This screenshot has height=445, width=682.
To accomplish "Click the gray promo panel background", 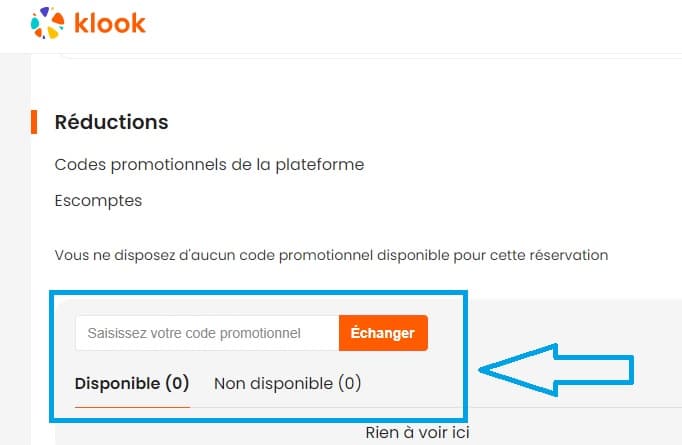I will click(560, 318).
